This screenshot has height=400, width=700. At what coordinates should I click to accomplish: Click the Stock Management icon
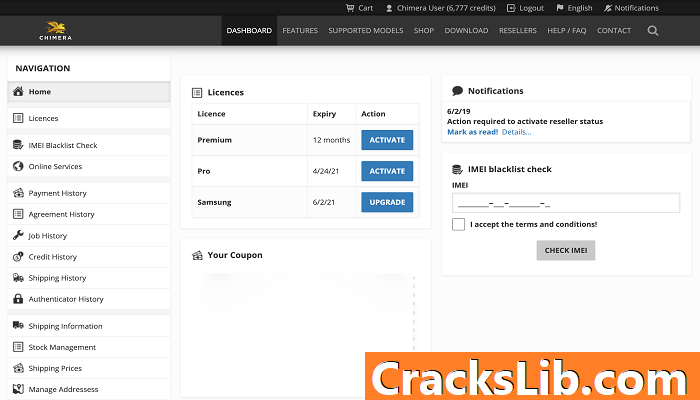coord(18,347)
